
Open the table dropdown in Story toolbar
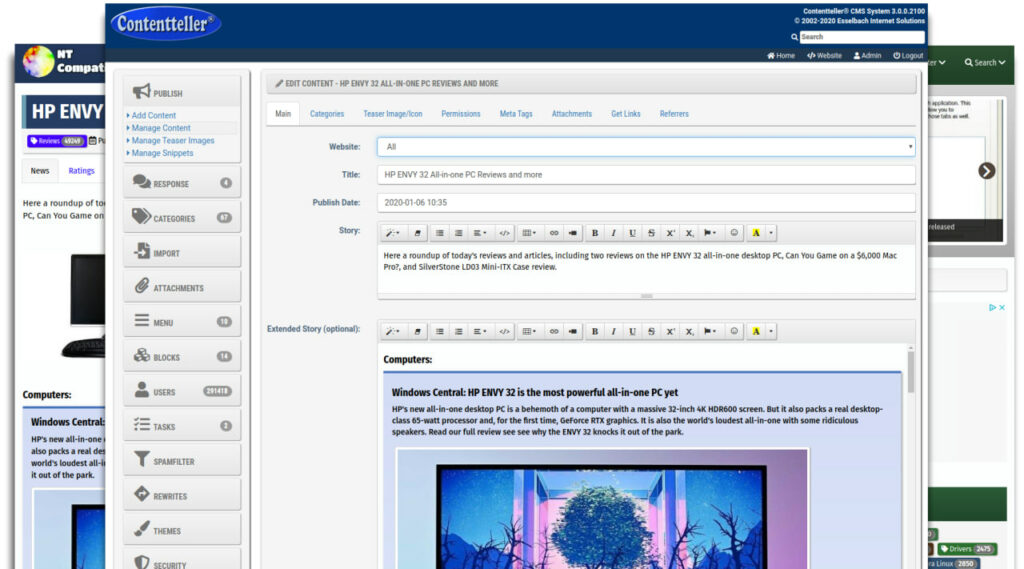pyautogui.click(x=529, y=233)
